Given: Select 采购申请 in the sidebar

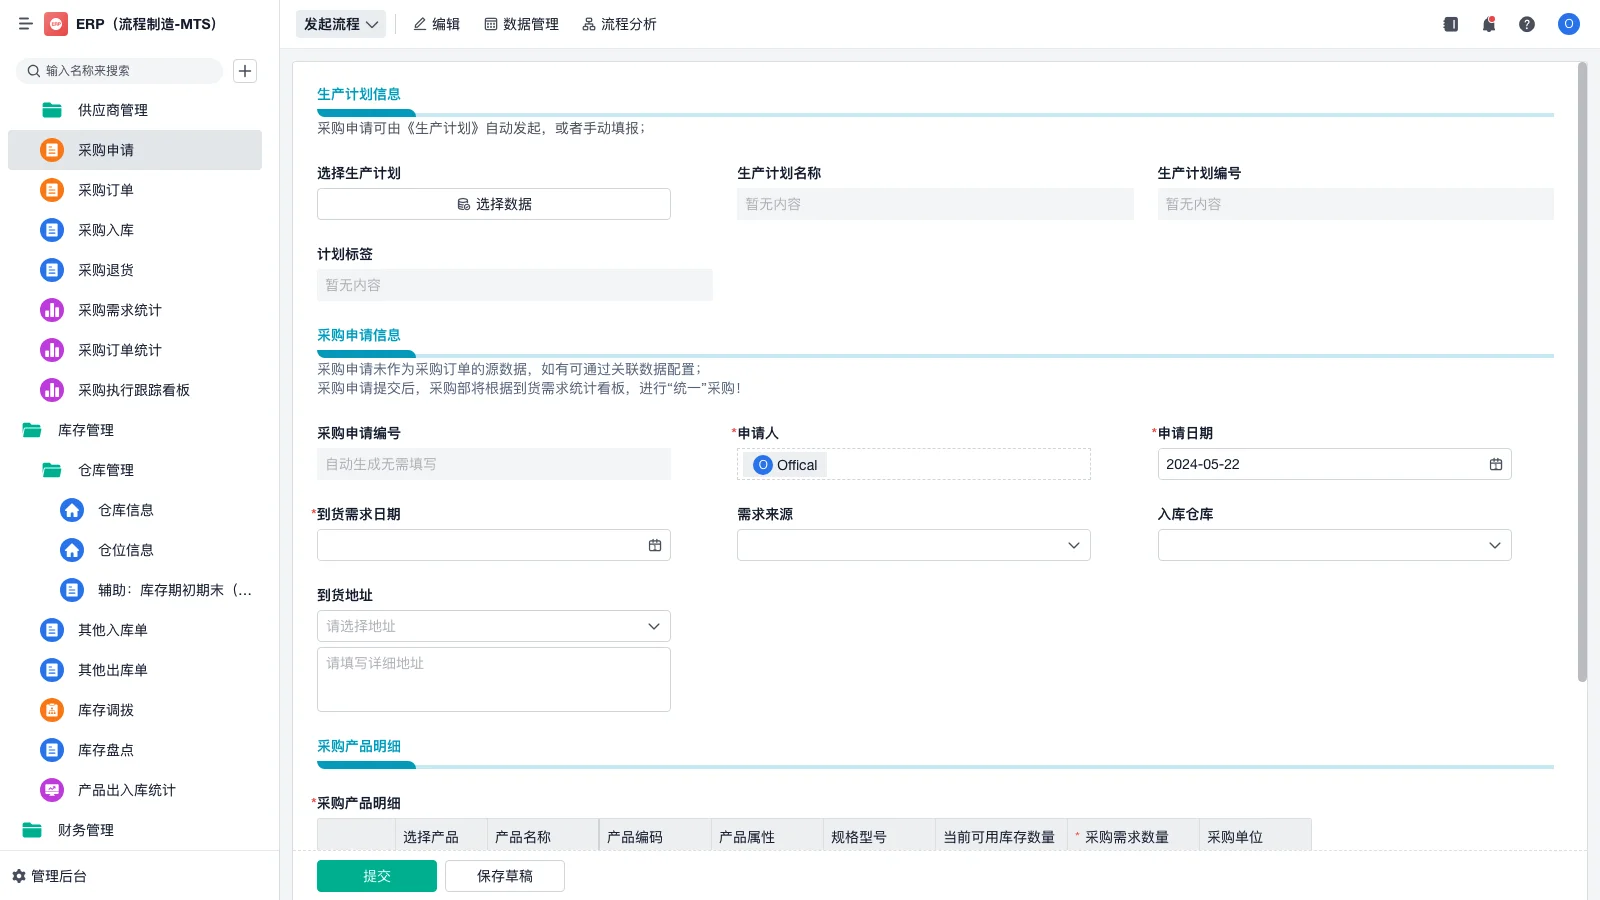Looking at the screenshot, I should point(105,149).
